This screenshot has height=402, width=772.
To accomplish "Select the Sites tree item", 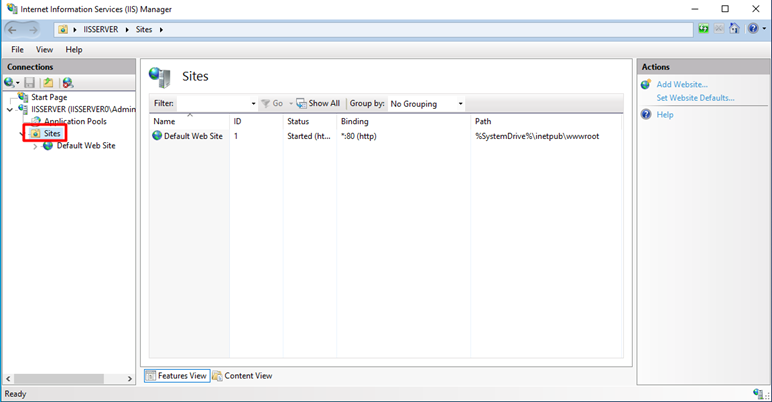I will coord(52,134).
